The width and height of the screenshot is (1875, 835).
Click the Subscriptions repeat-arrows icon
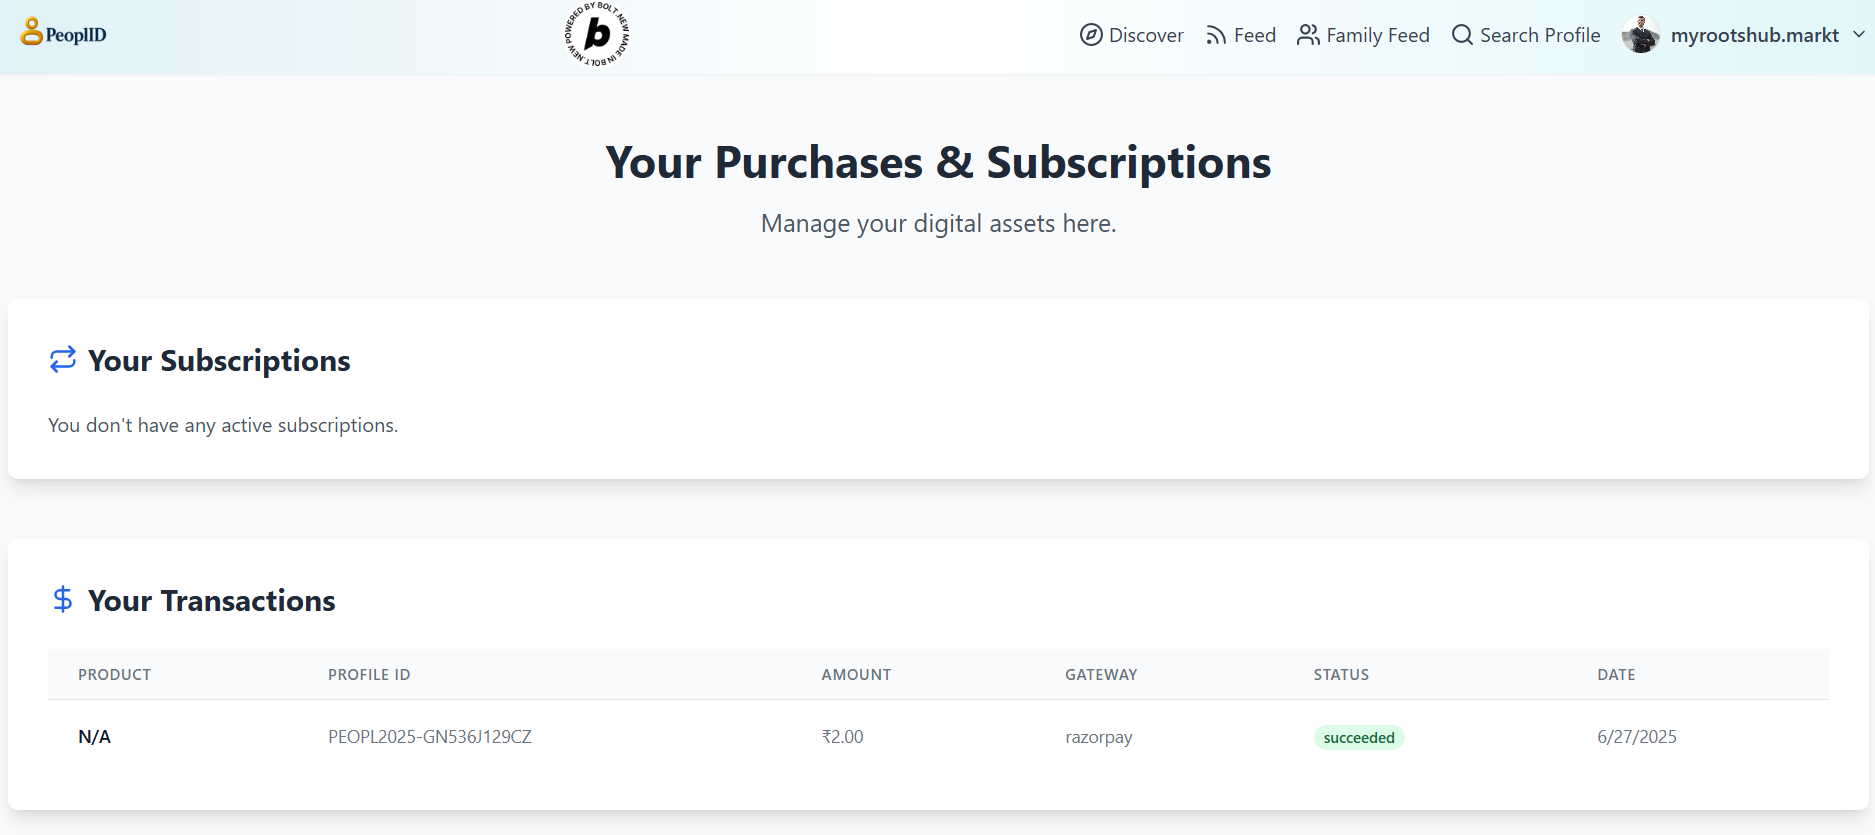(x=63, y=359)
